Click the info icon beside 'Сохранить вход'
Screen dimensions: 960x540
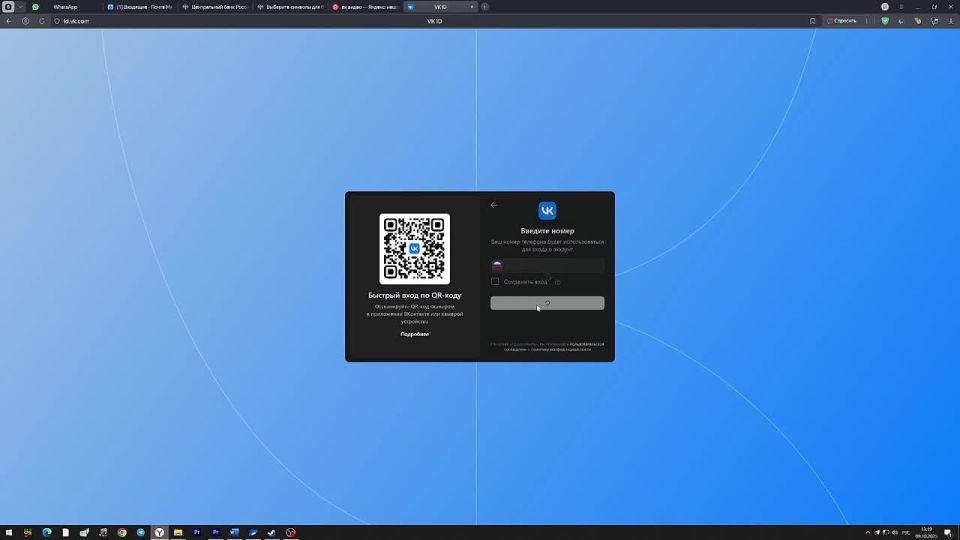[557, 282]
